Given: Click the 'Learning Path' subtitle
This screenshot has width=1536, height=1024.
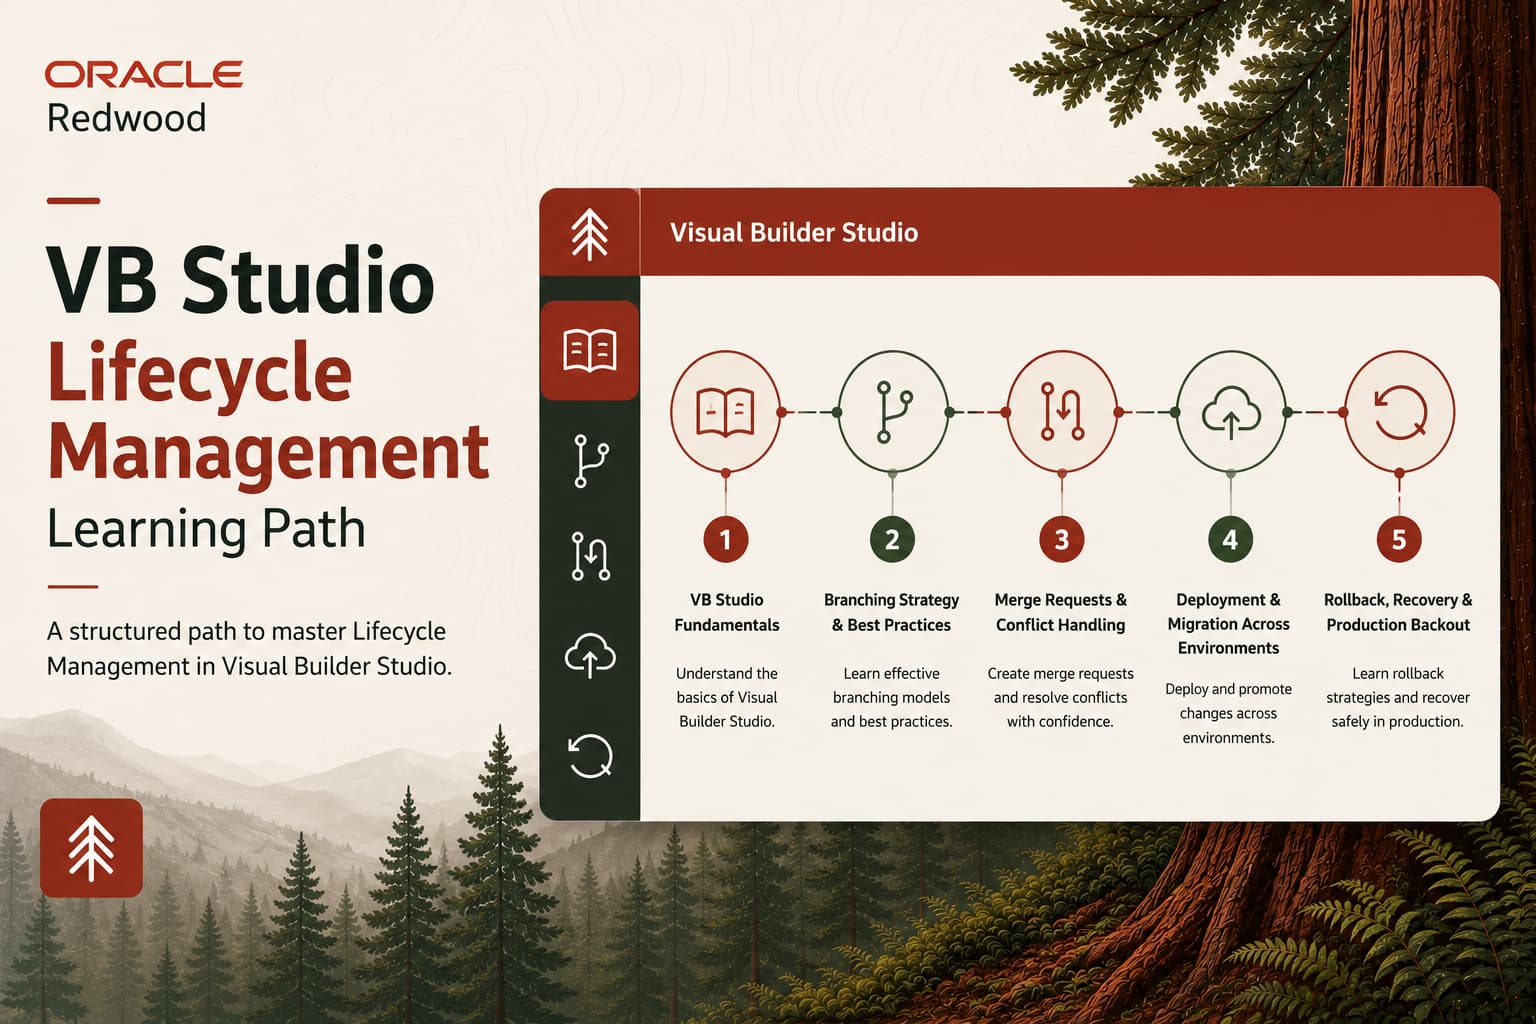Looking at the screenshot, I should pos(206,530).
